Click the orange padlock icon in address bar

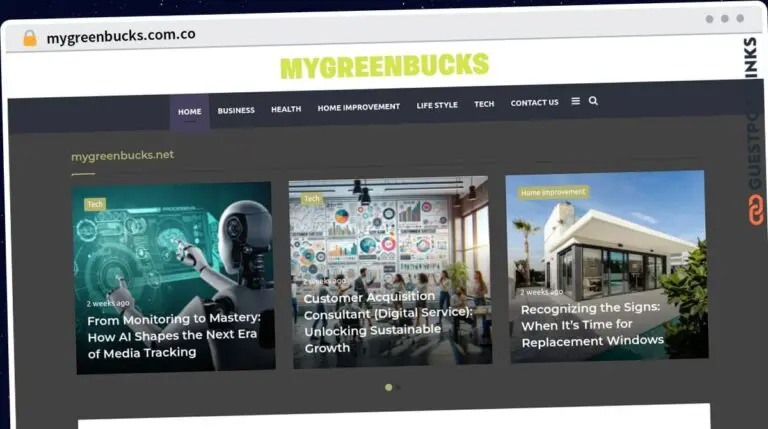pyautogui.click(x=30, y=38)
